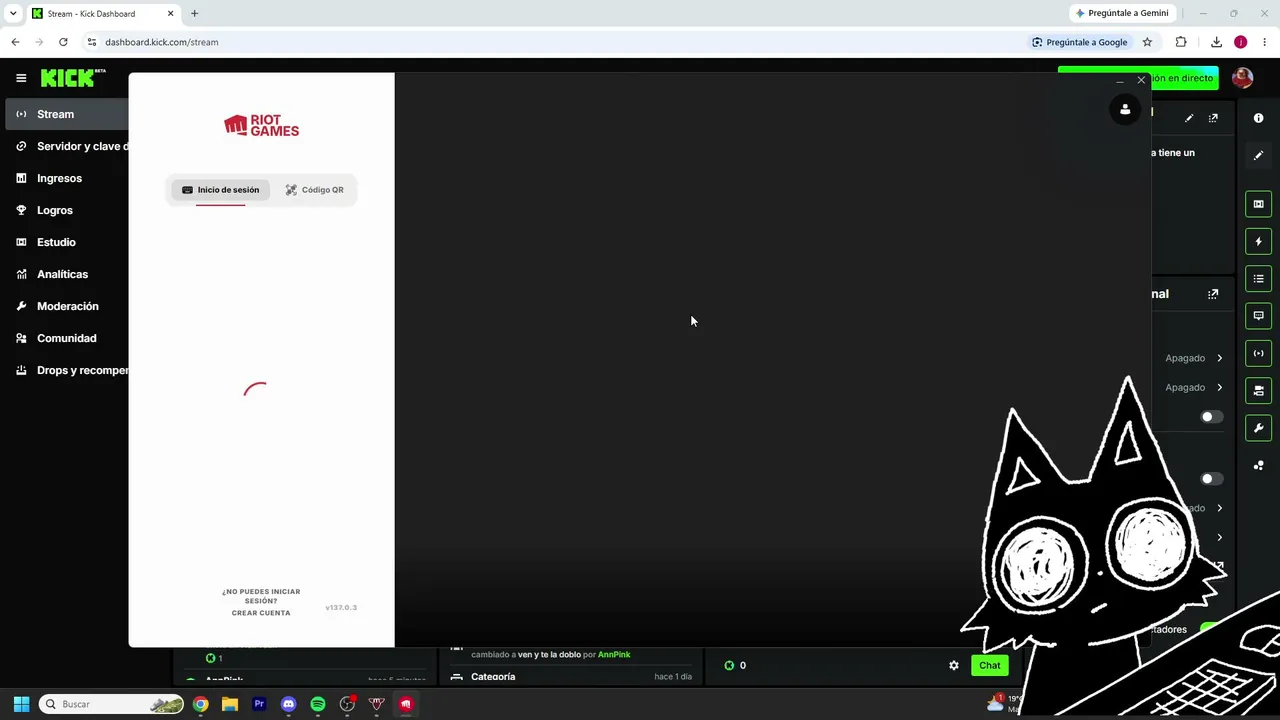Open Riot client account profile icon
This screenshot has height=720, width=1280.
click(x=1125, y=110)
